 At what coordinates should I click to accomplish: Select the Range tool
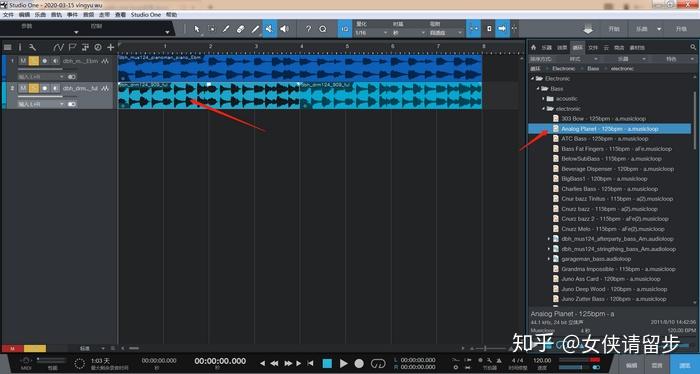[212, 29]
